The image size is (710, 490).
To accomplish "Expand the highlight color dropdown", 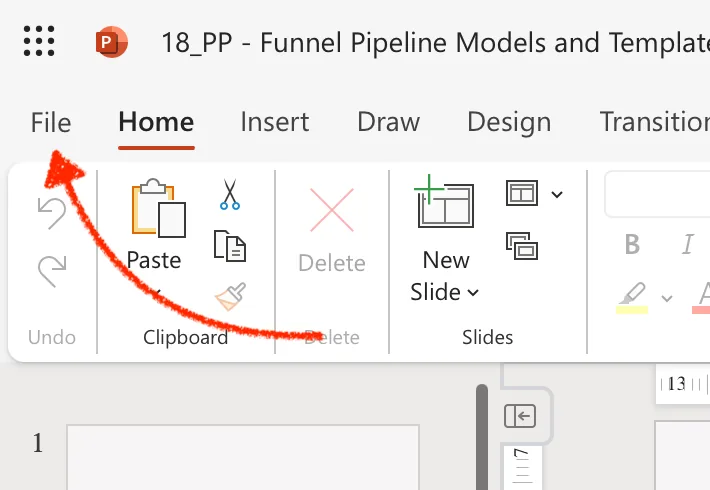I will (x=667, y=298).
